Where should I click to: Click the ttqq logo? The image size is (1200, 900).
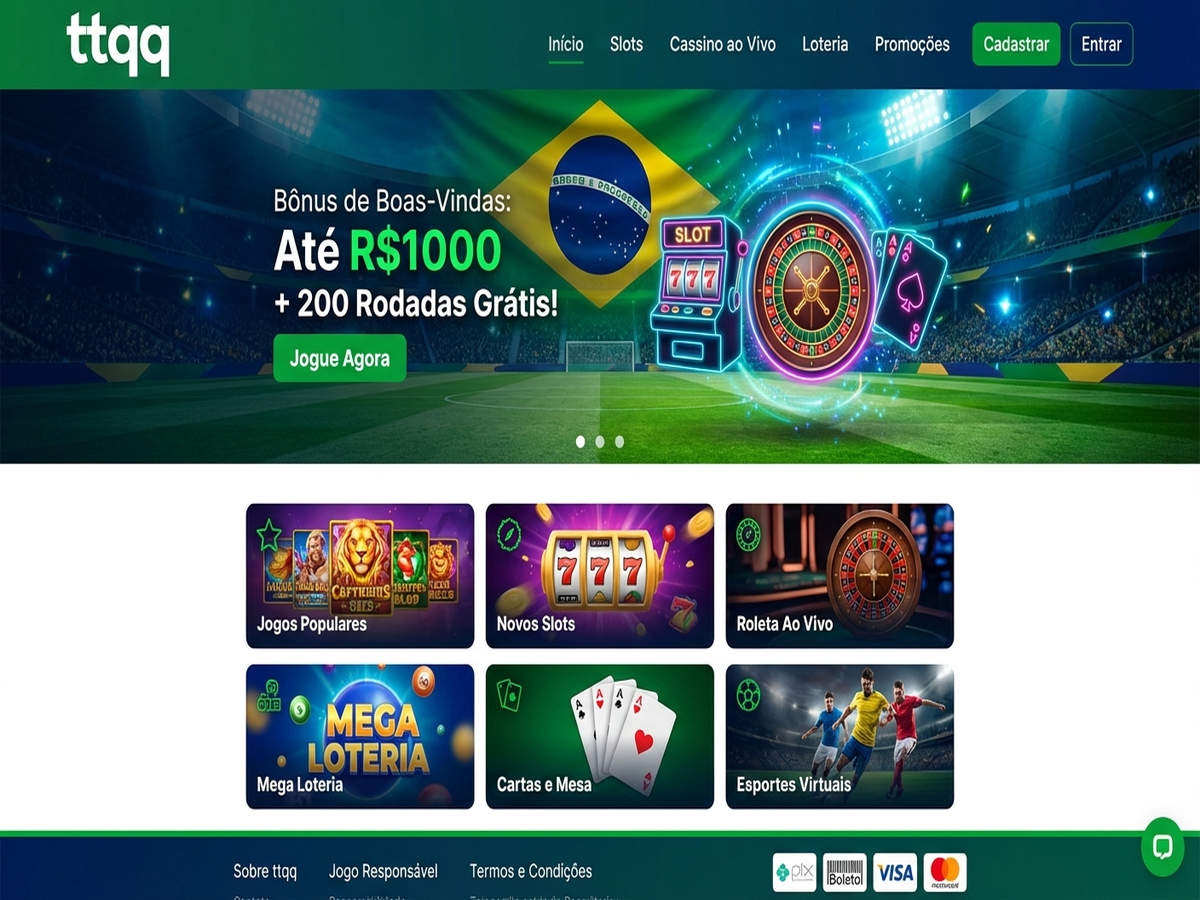coord(118,44)
